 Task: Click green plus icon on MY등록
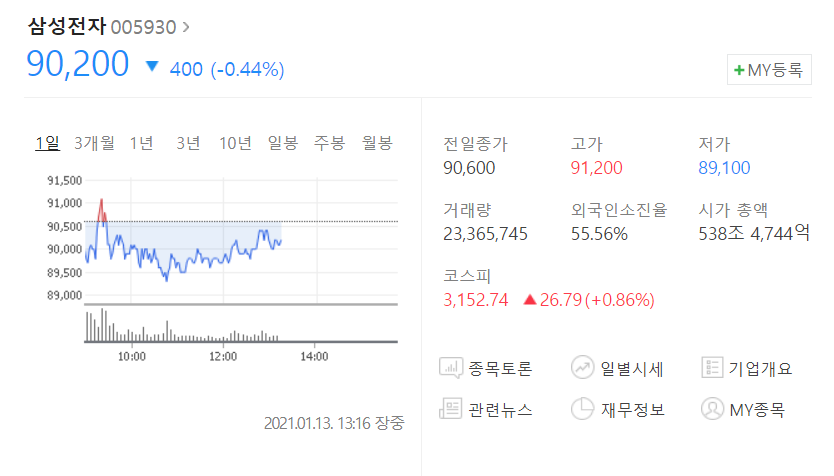739,70
